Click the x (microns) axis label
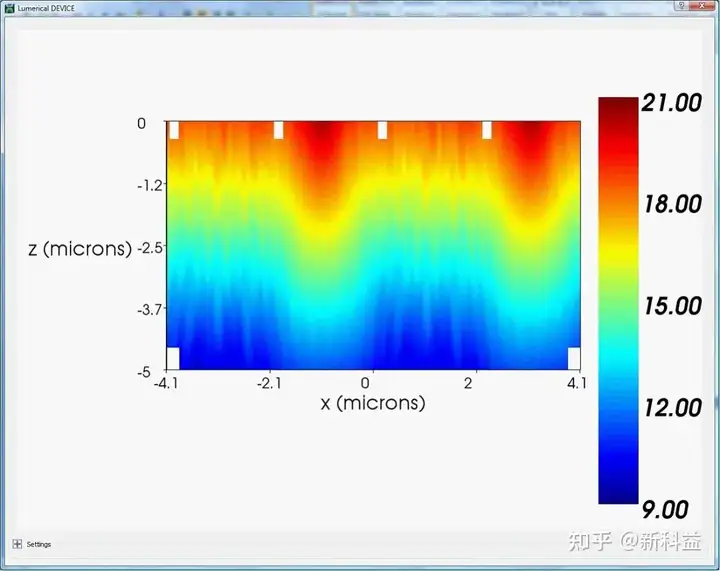Viewport: 720px width, 571px height. click(372, 403)
